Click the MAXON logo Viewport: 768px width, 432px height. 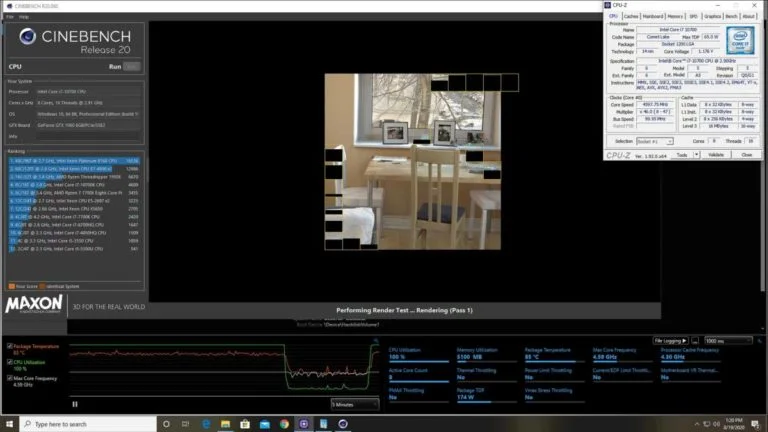pos(34,304)
